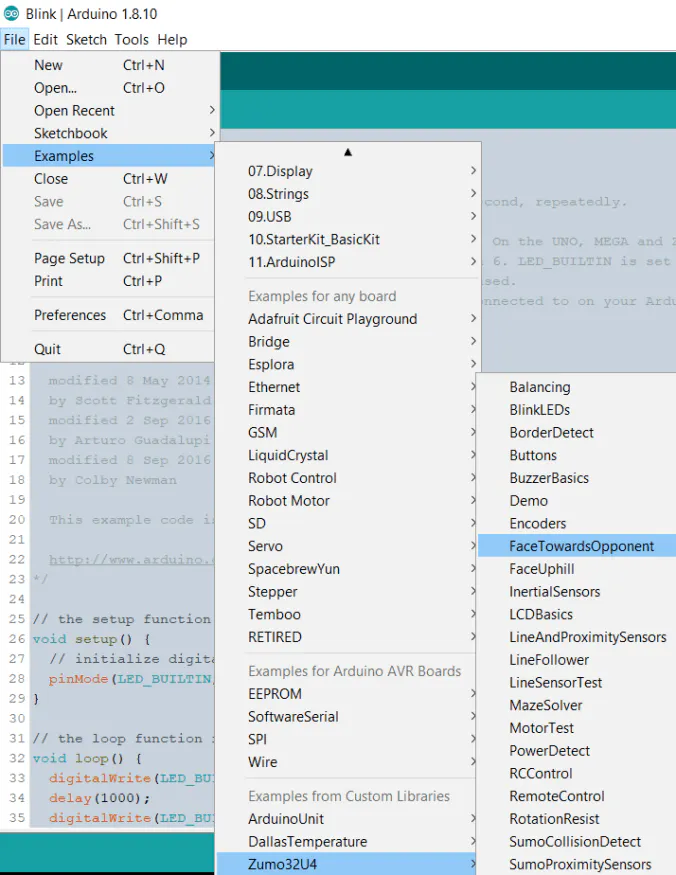Open the FaceUphill example

tap(577, 569)
